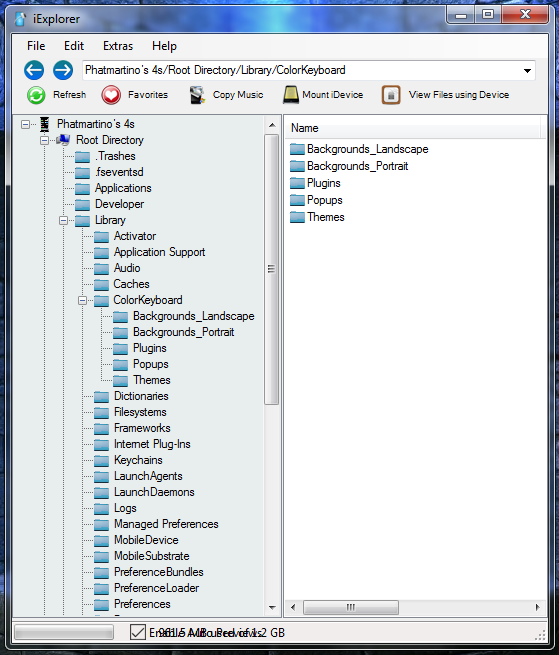Select Internet Plug-Ins in the tree
This screenshot has height=655, width=559.
(152, 444)
